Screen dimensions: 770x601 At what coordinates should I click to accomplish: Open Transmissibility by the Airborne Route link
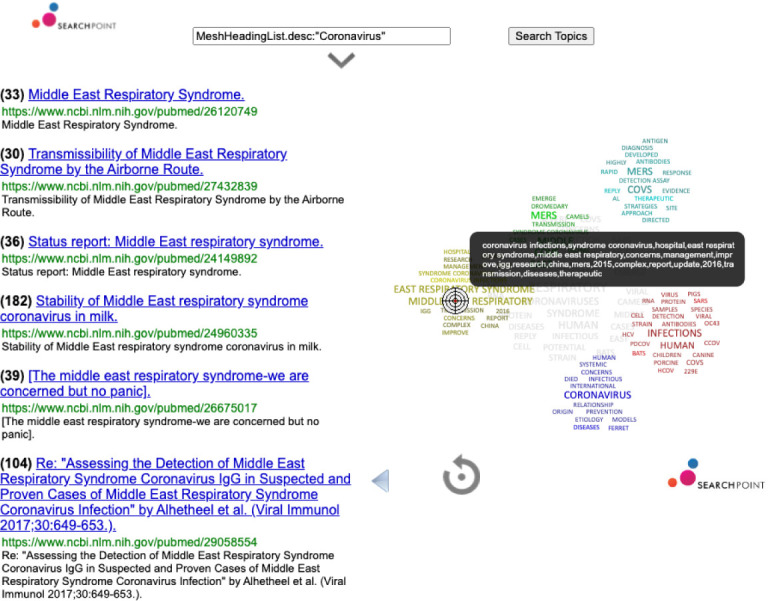coord(143,162)
